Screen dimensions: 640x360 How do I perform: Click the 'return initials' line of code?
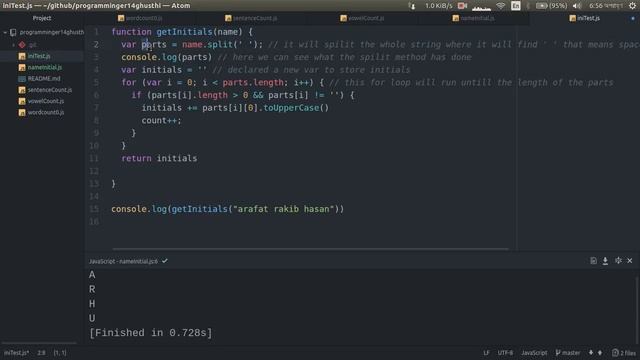[159, 158]
